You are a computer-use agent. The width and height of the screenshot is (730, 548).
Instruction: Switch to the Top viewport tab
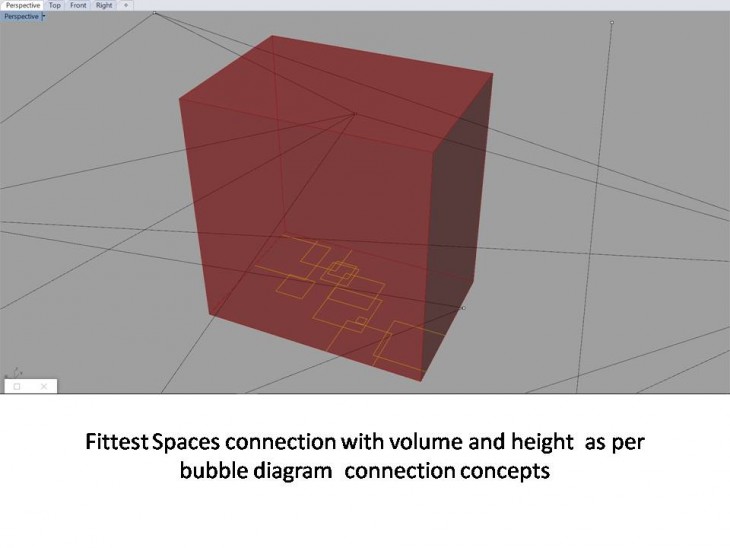click(55, 5)
